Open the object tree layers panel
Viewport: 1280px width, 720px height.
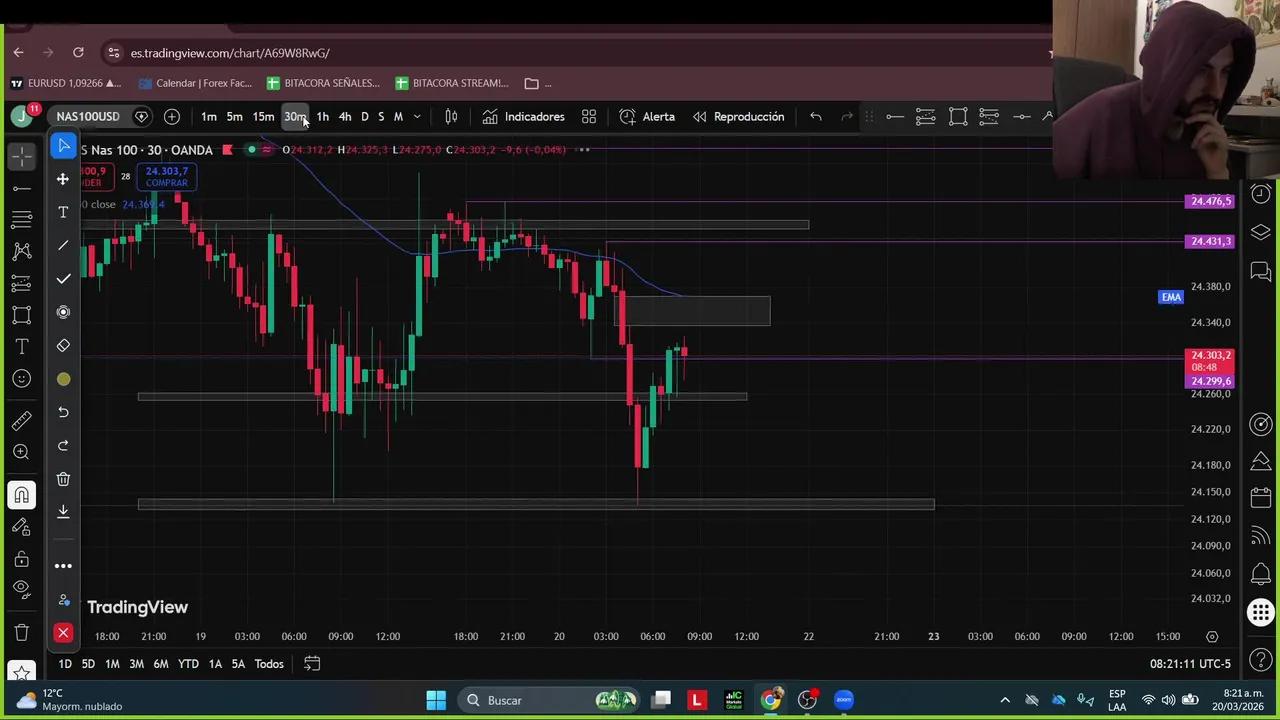[1260, 232]
